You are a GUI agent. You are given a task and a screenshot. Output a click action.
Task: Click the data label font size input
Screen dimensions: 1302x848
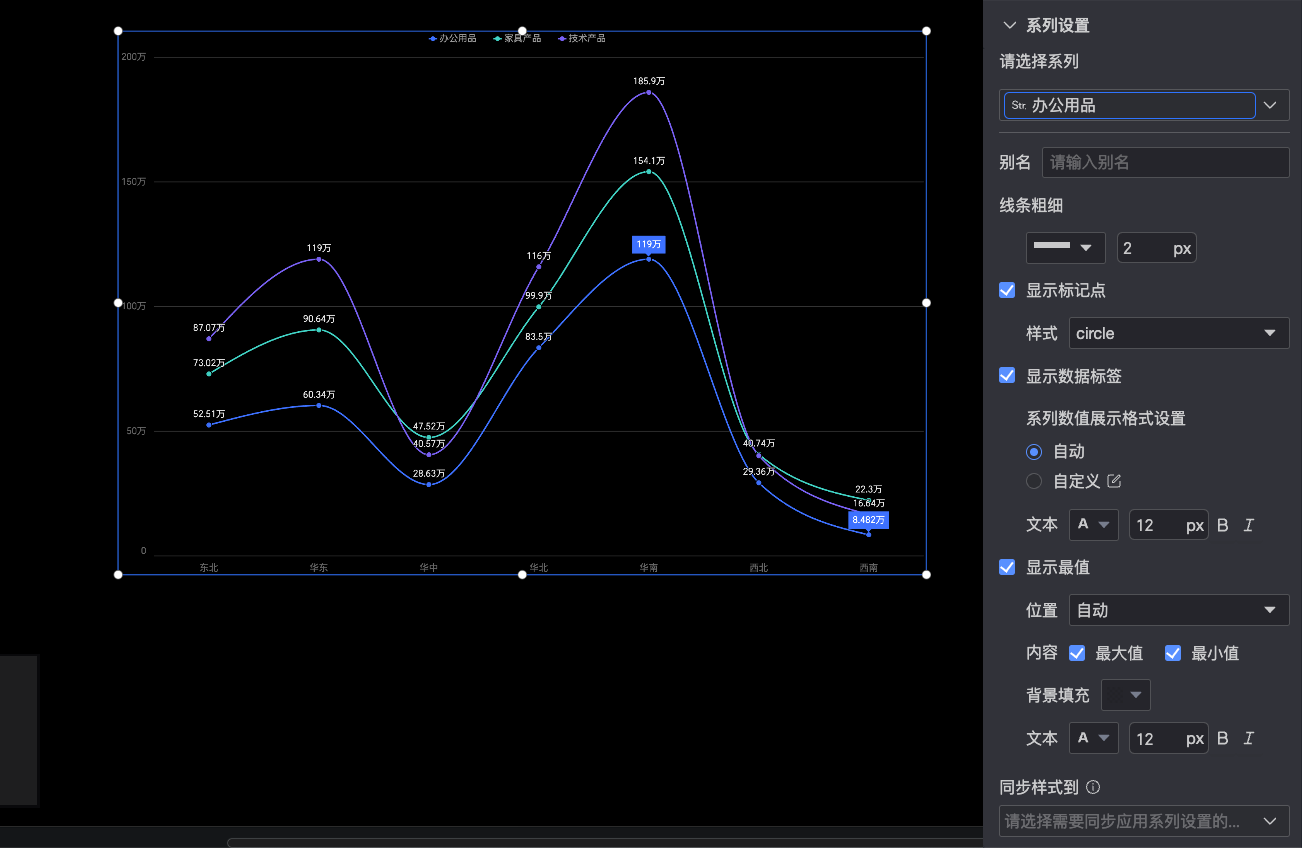(1168, 525)
